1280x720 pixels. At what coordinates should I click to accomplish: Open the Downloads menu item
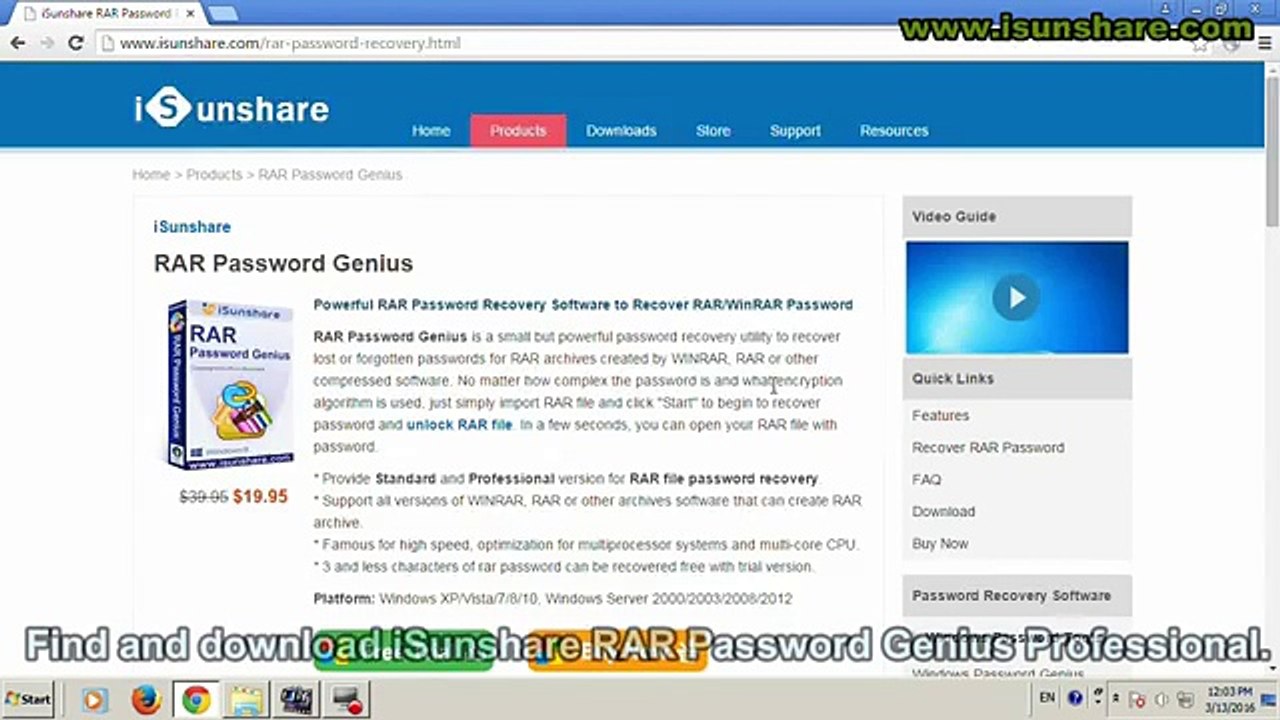pos(621,131)
